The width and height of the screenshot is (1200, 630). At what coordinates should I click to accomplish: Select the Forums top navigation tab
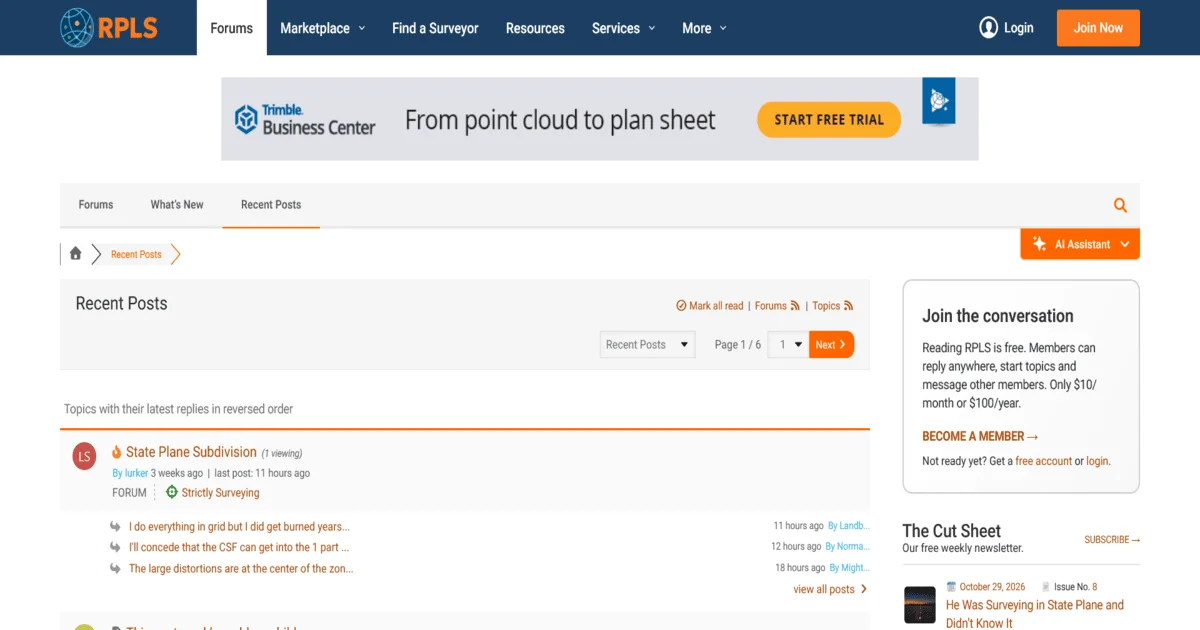(x=232, y=28)
